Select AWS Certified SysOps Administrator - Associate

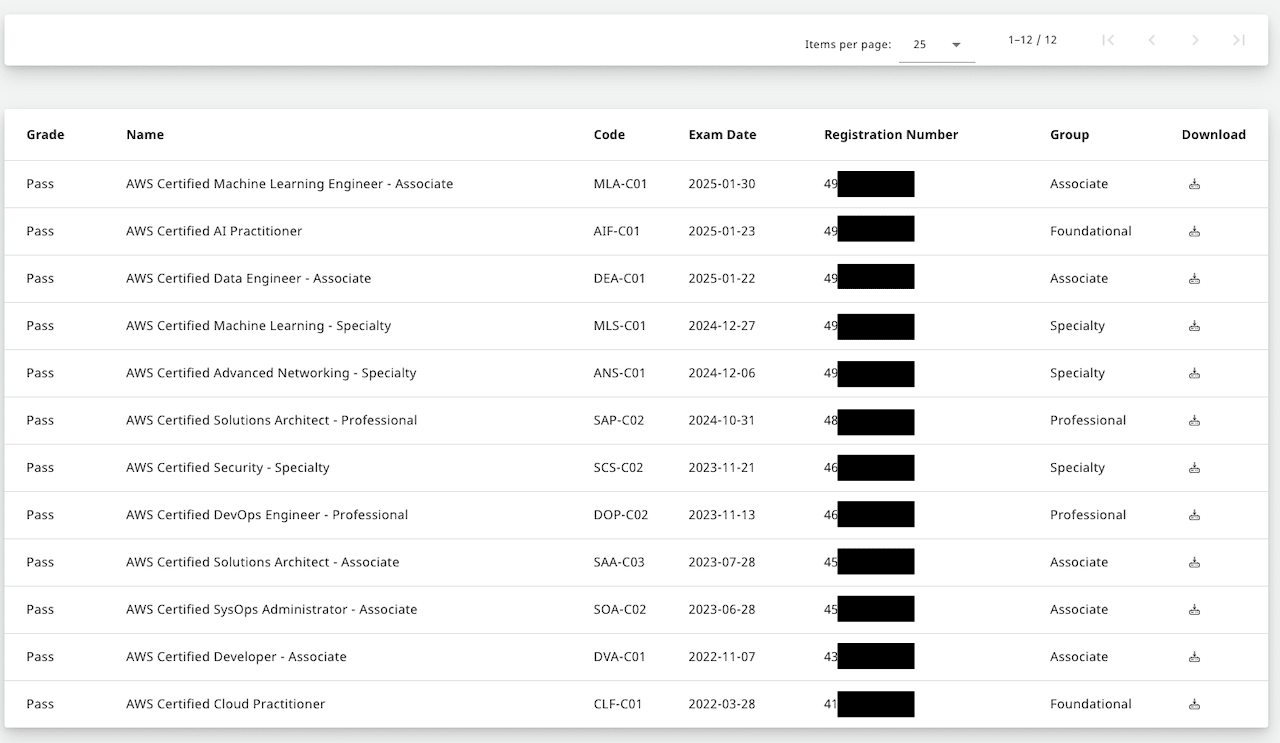(x=272, y=609)
